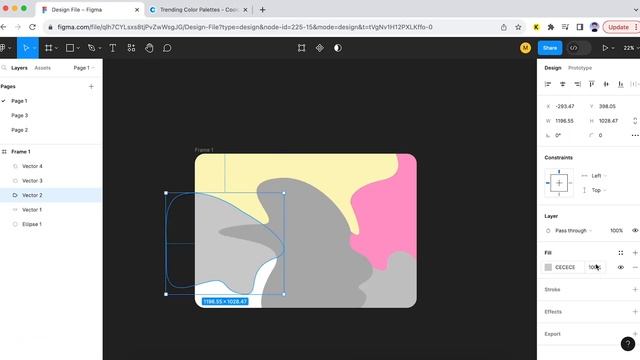Open more options ellipsis in the Design panel
The height and width of the screenshot is (360, 640).
pyautogui.click(x=635, y=136)
